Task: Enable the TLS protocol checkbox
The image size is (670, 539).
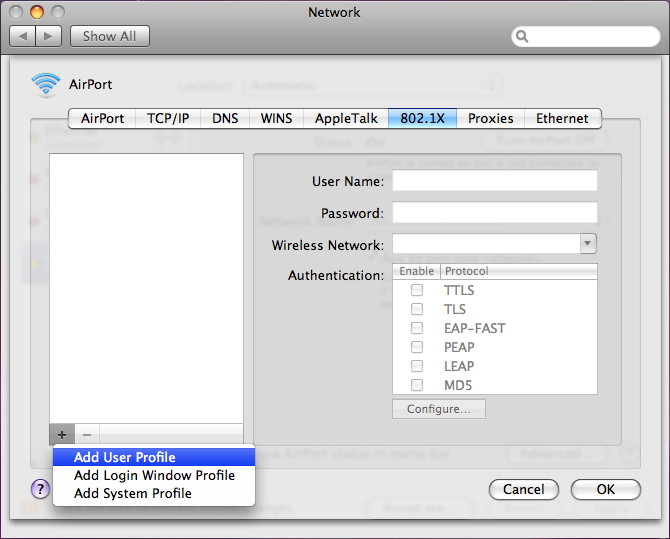Action: [x=417, y=309]
